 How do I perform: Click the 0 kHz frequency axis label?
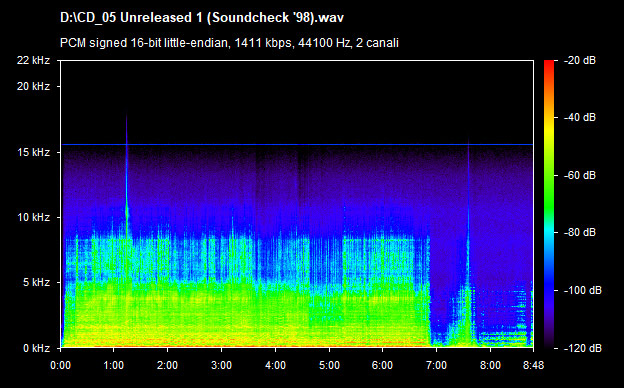point(36,348)
